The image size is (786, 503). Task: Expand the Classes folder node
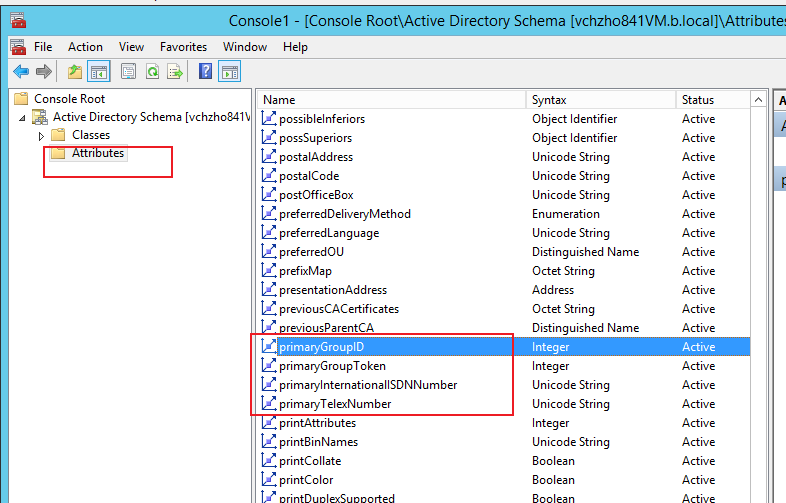(41, 136)
